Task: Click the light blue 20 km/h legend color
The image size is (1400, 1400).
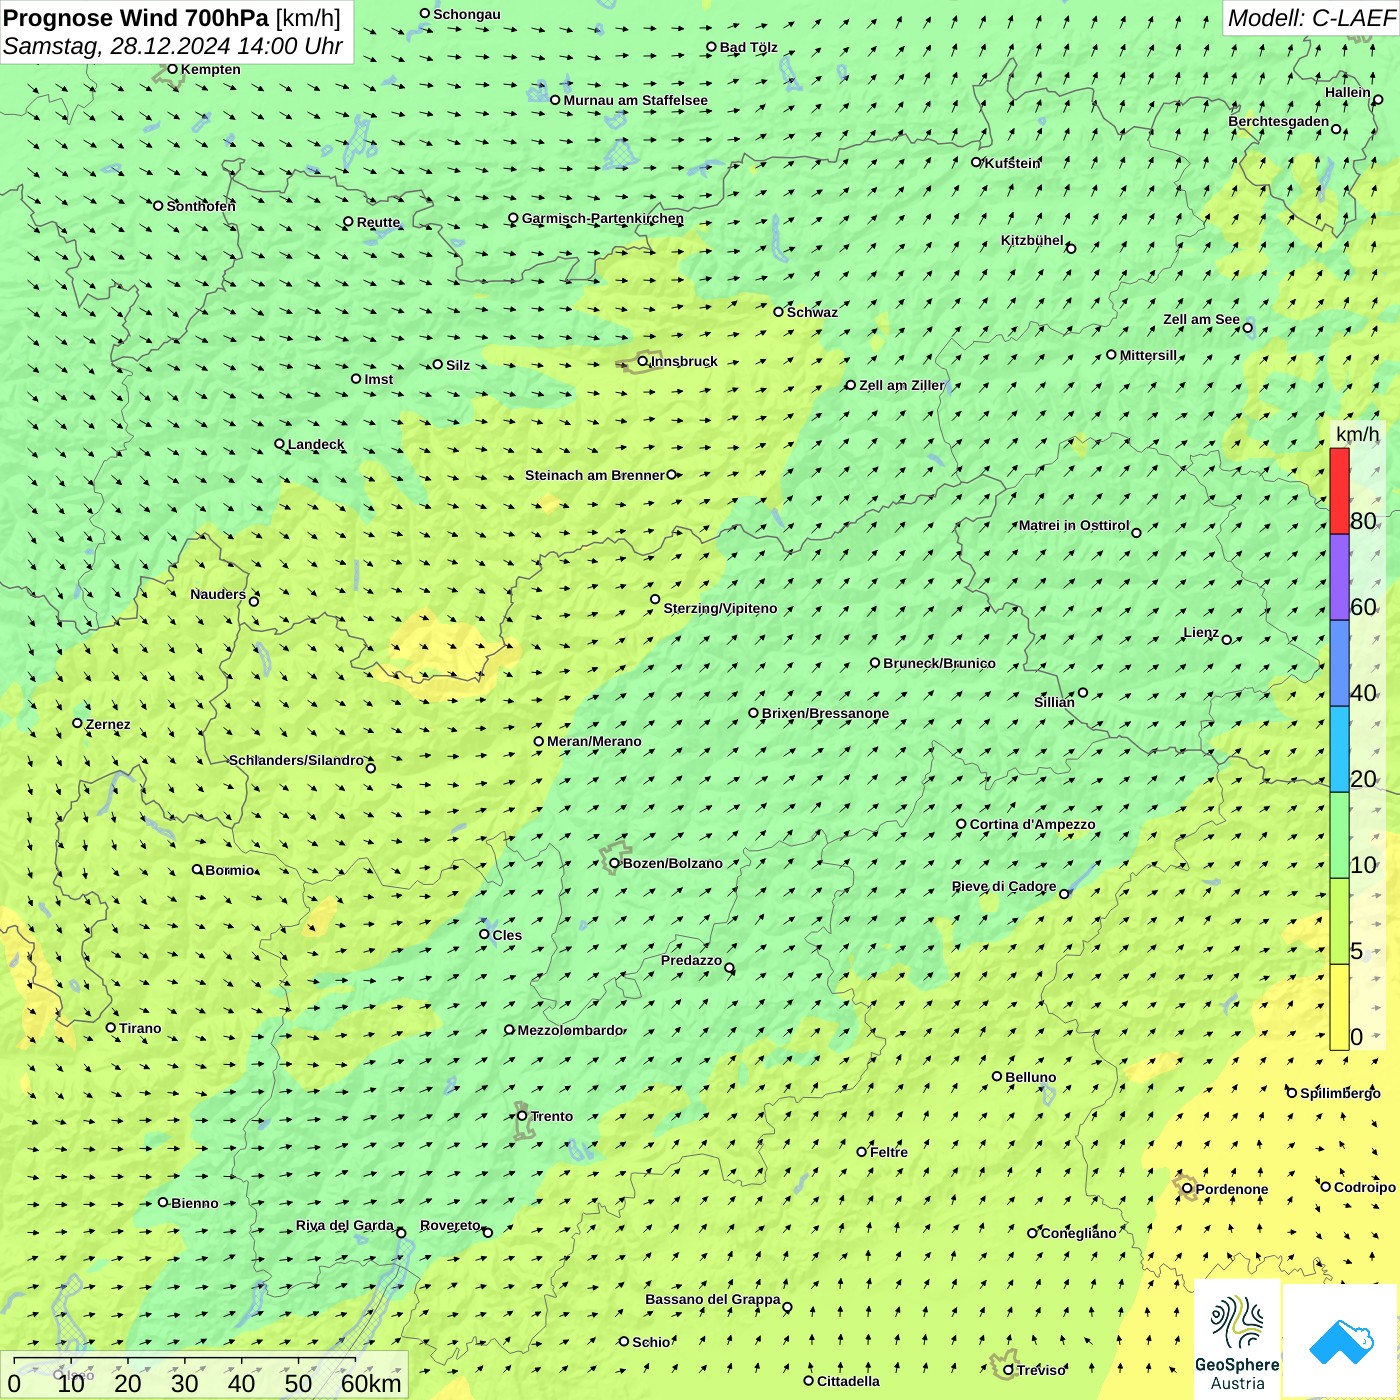Action: click(x=1339, y=750)
